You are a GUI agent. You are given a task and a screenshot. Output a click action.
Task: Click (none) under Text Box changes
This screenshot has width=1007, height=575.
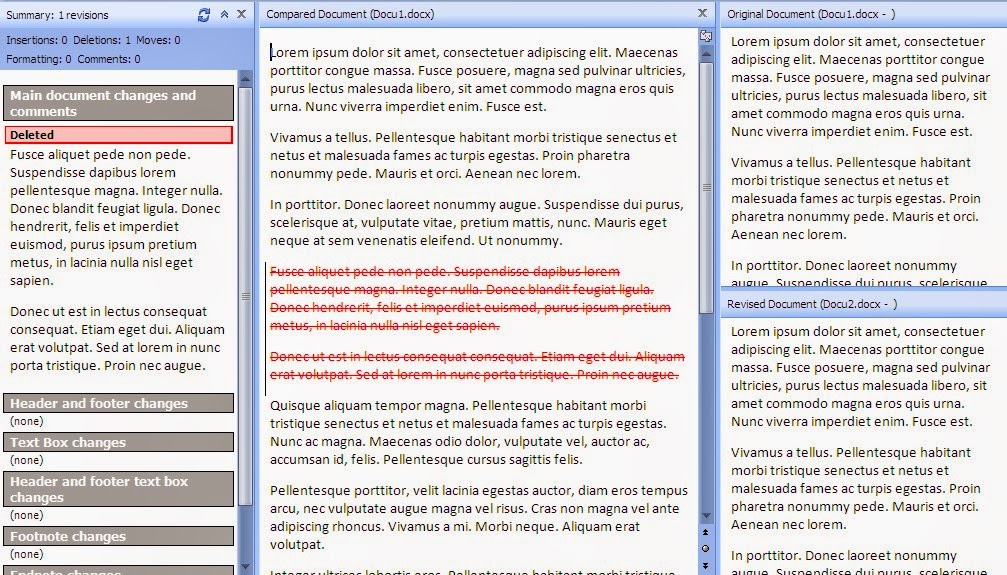click(x=27, y=461)
